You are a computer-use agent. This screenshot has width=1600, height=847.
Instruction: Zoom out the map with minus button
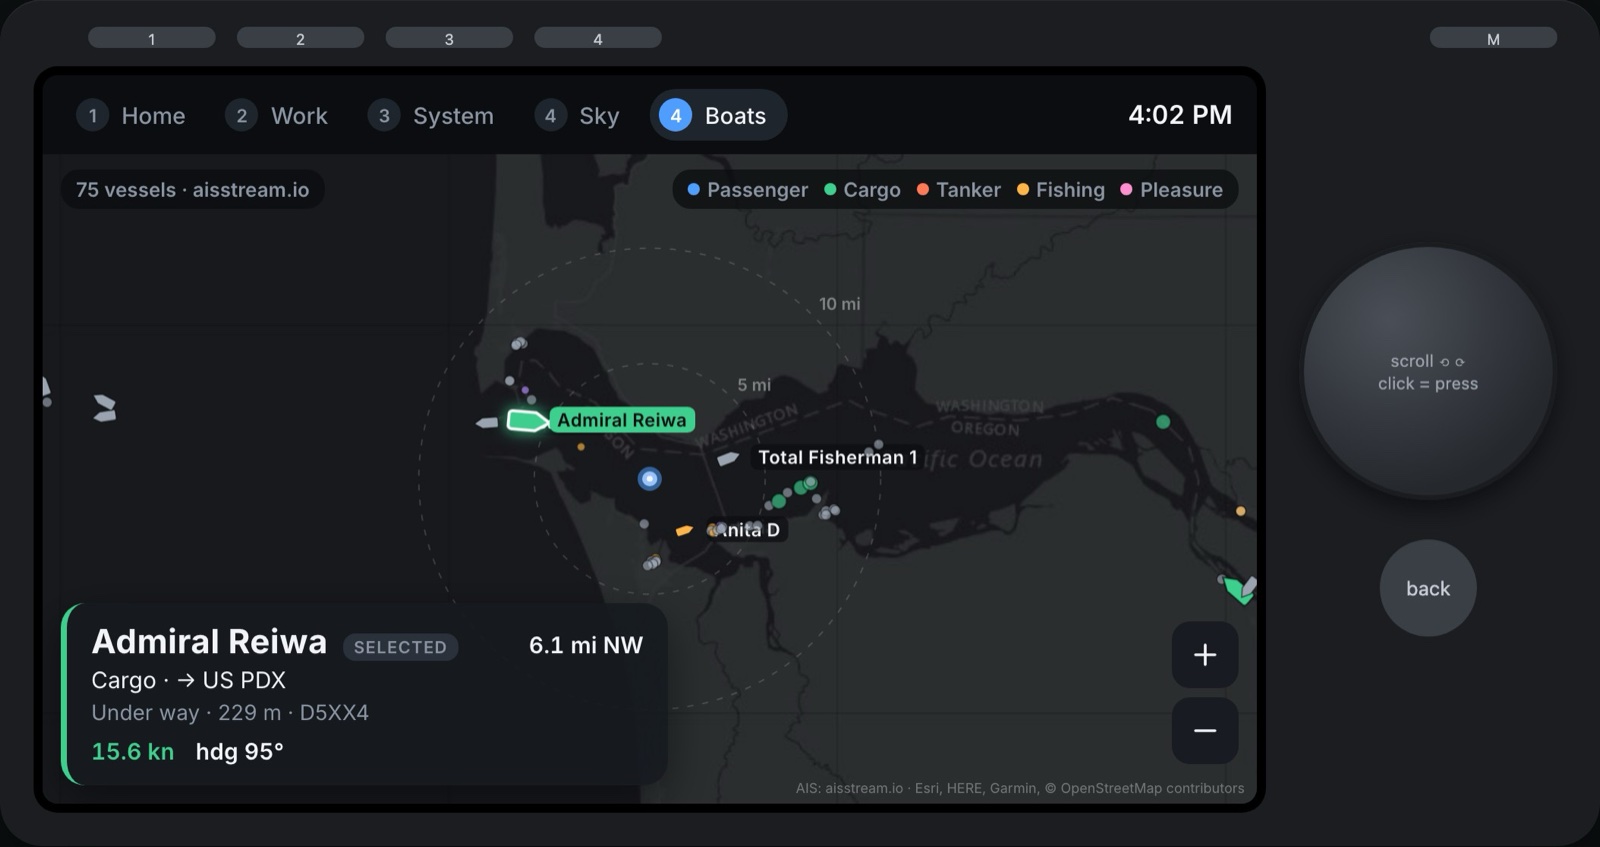point(1205,731)
